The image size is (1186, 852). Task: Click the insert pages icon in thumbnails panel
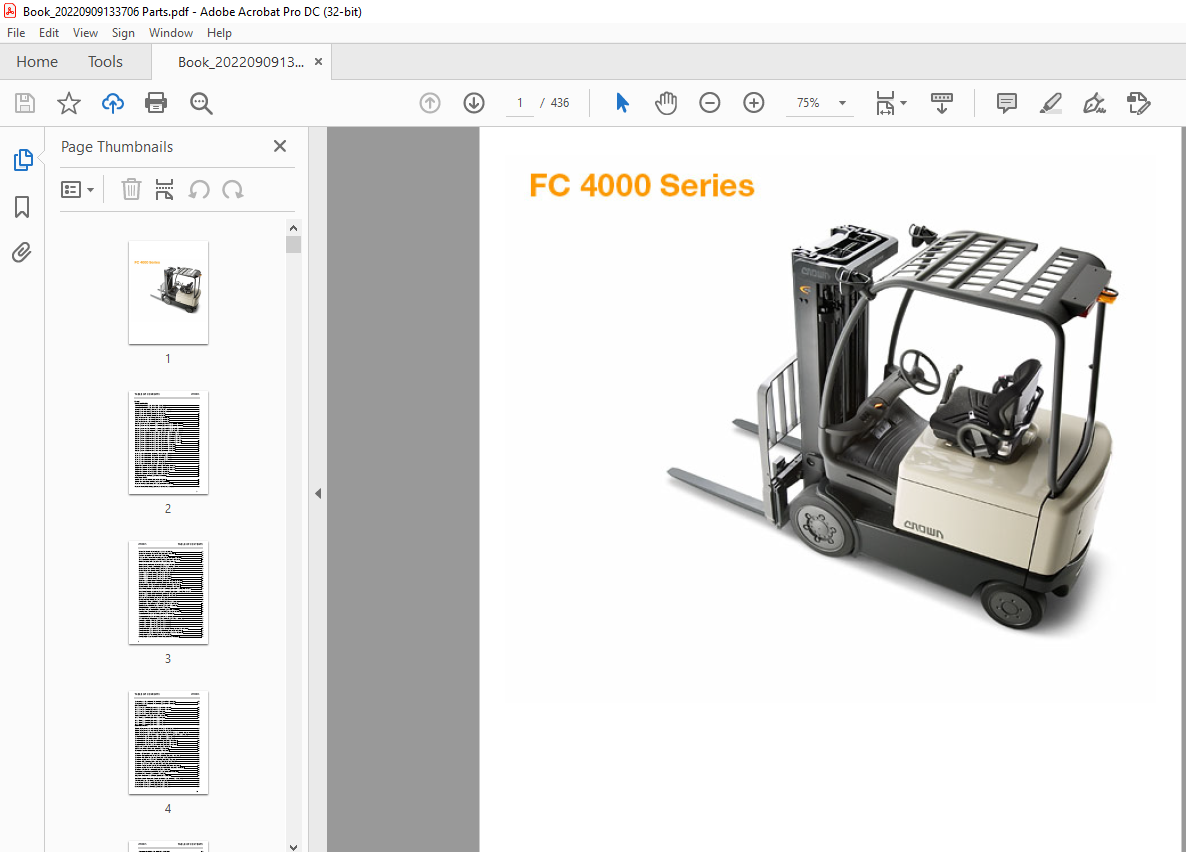pyautogui.click(x=164, y=189)
